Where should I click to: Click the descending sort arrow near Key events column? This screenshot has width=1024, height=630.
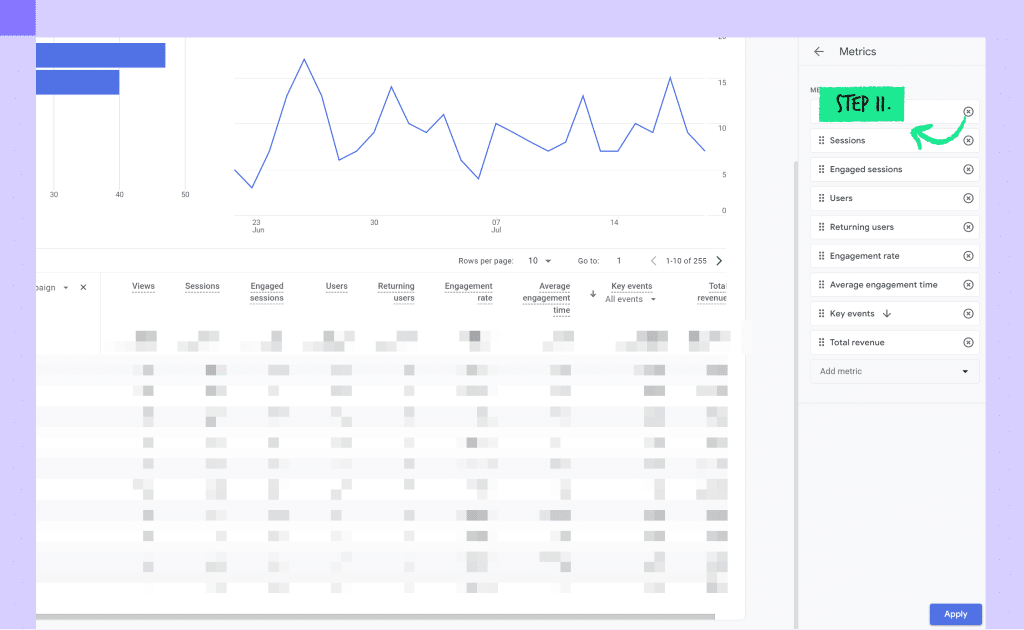[x=593, y=294]
